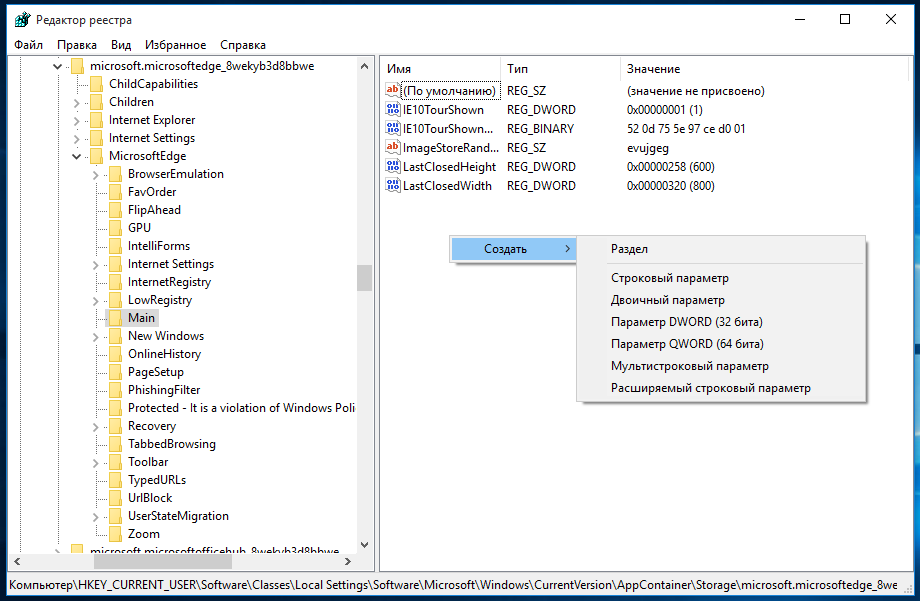Image resolution: width=920 pixels, height=601 pixels.
Task: Expand the BrowserEmulation tree node
Action: tap(96, 174)
